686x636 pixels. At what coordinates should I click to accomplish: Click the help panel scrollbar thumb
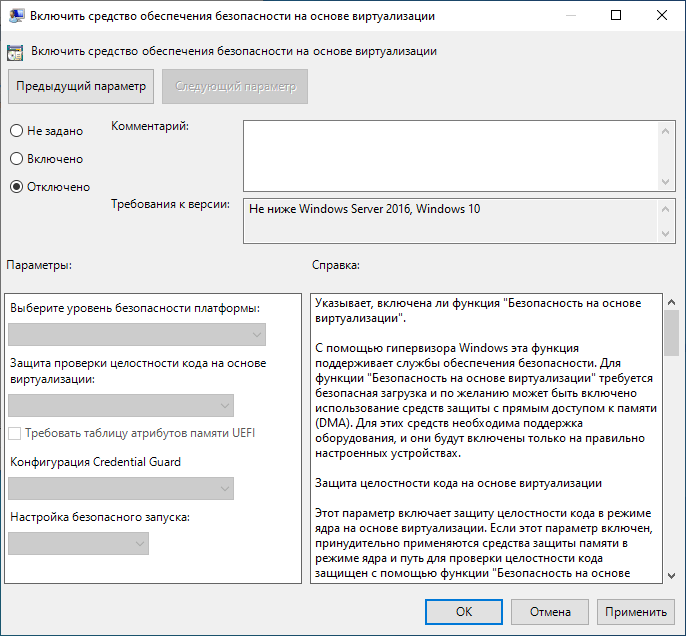672,333
